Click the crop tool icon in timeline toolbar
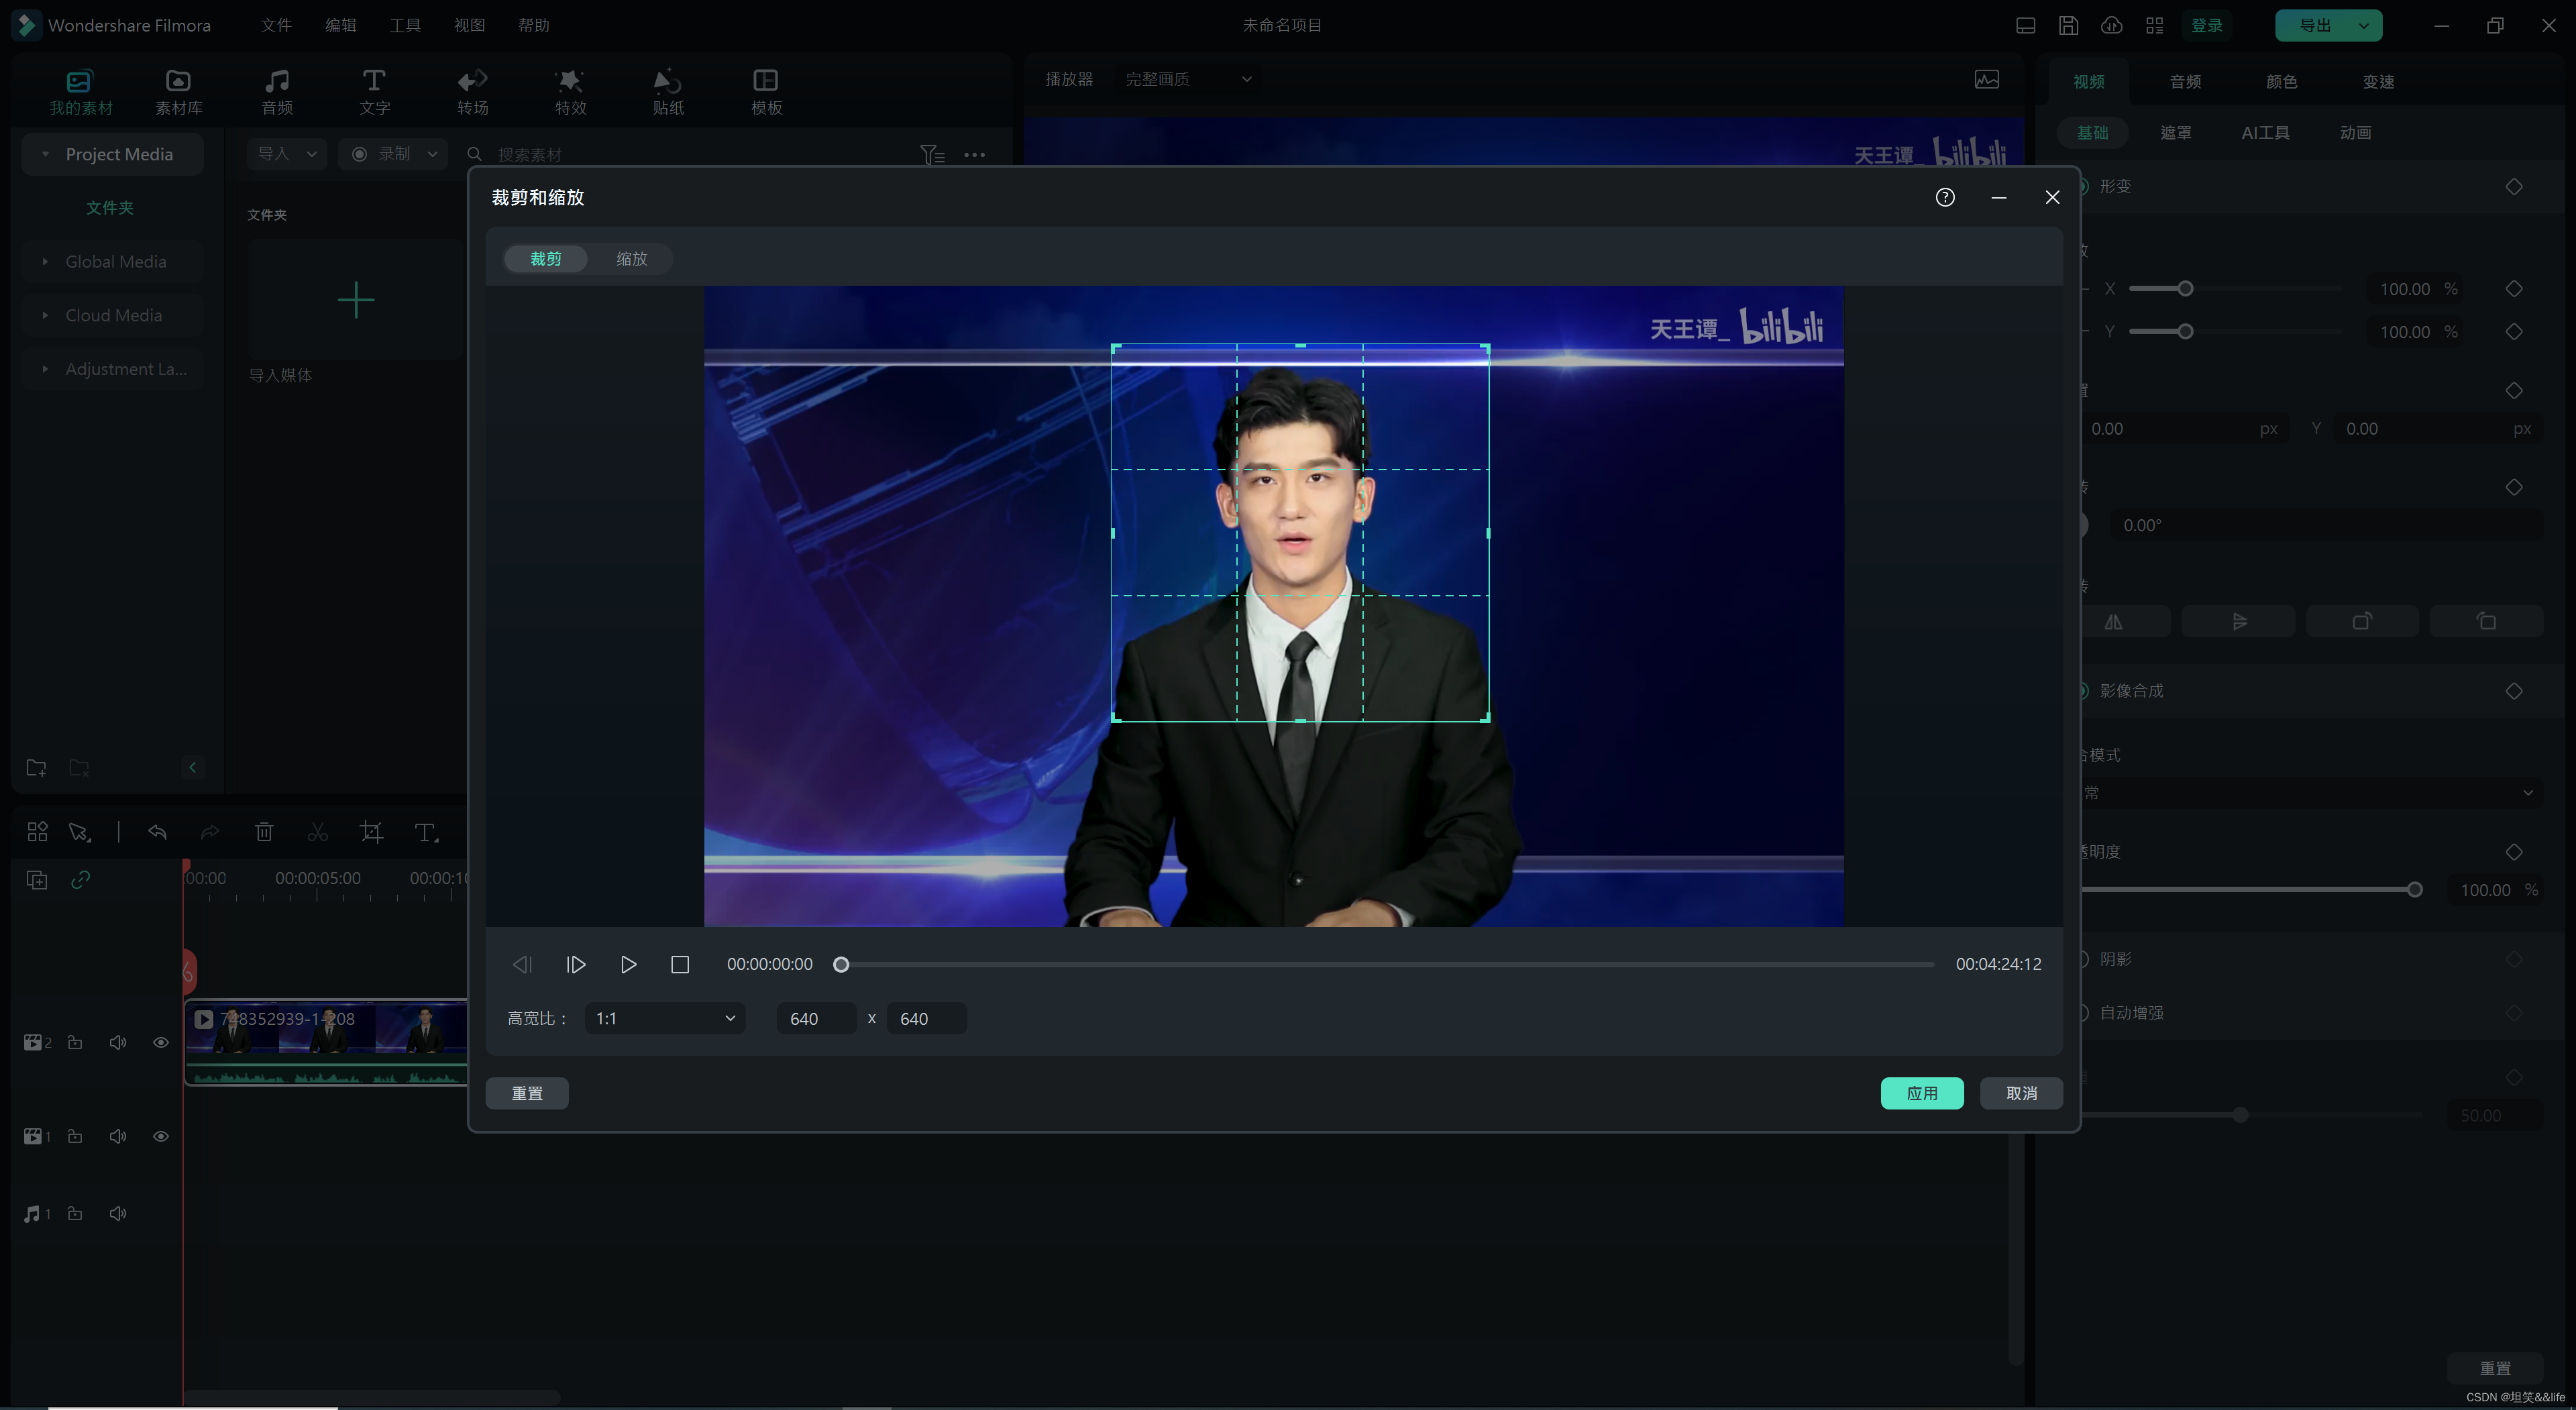 371,832
